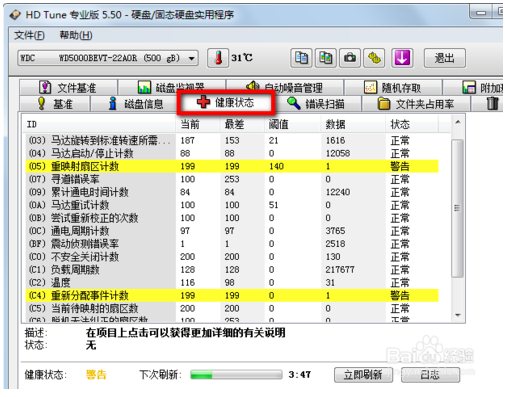
Task: Switch to the 自动噪音管理 tab
Action: click(x=285, y=87)
